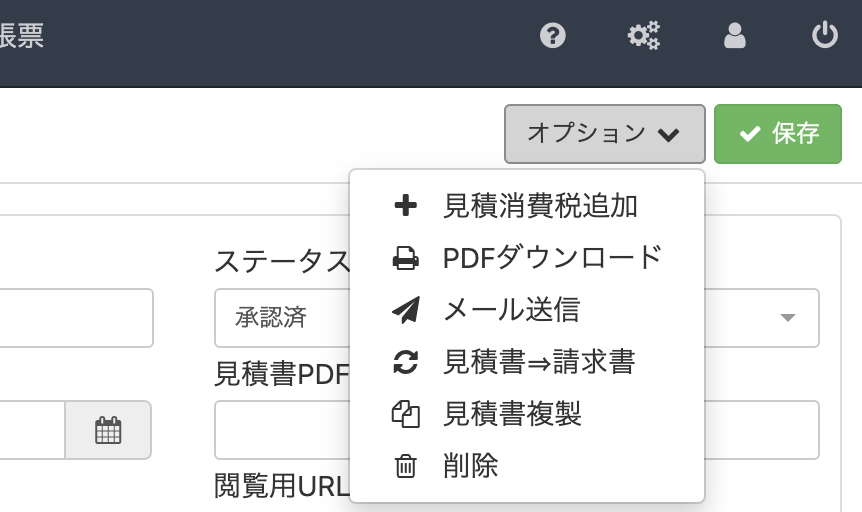Click the text field left of ステータス
862x512 pixels.
pos(75,318)
